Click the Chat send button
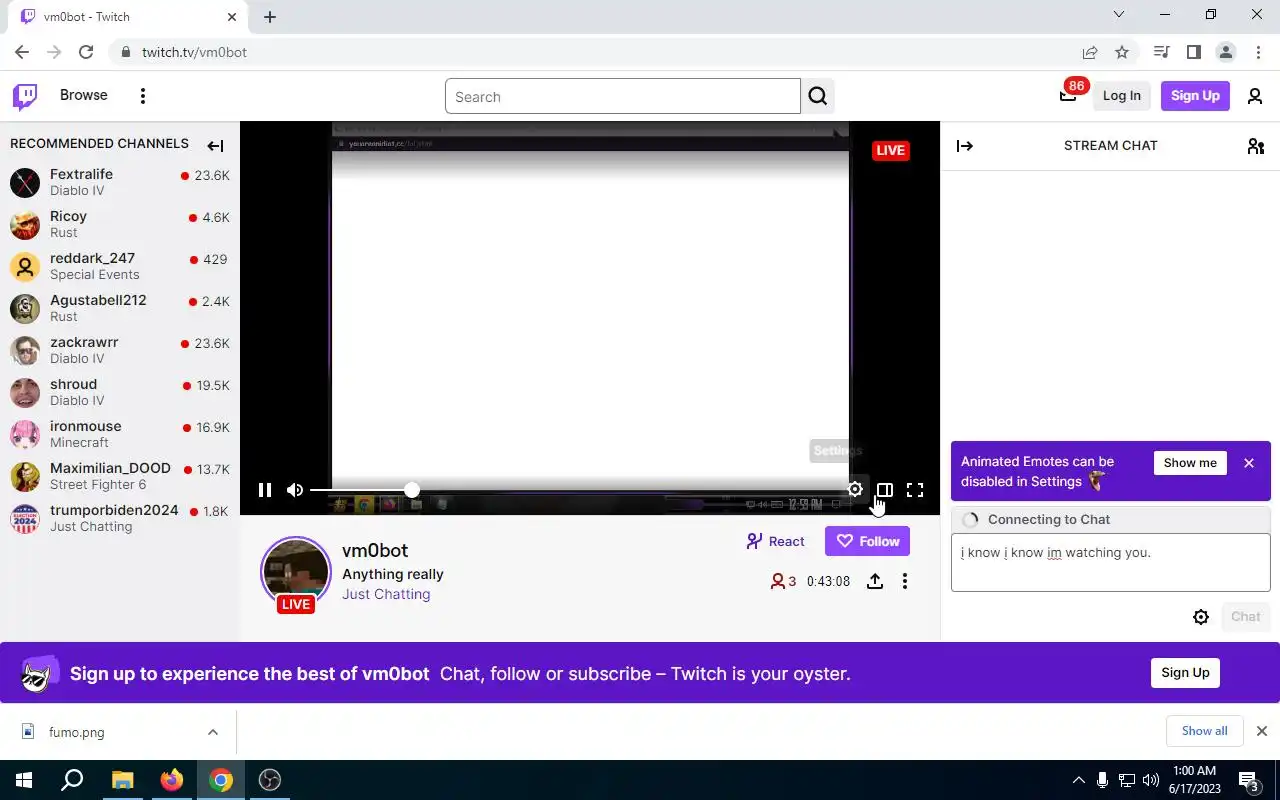Viewport: 1280px width, 800px height. tap(1246, 617)
